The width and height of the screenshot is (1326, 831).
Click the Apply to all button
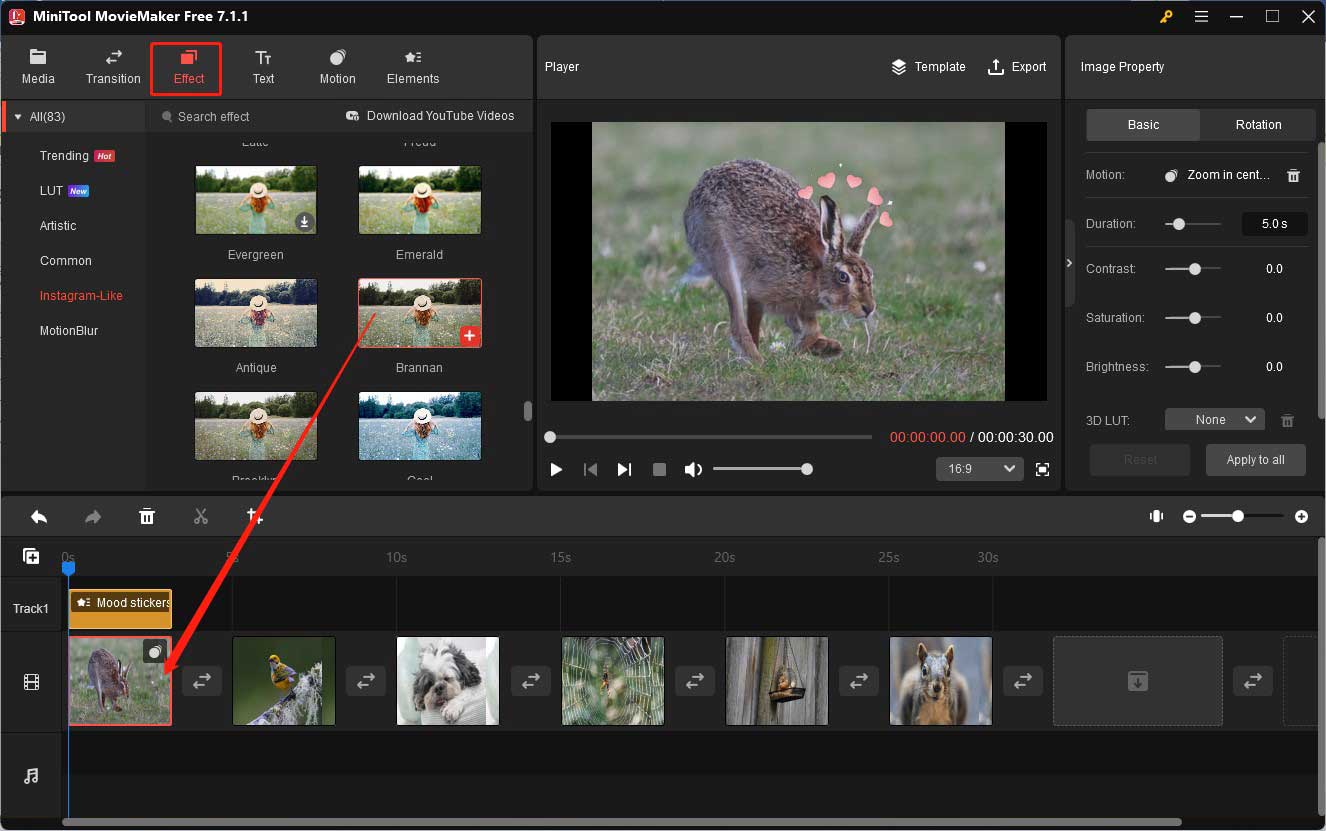(1255, 459)
